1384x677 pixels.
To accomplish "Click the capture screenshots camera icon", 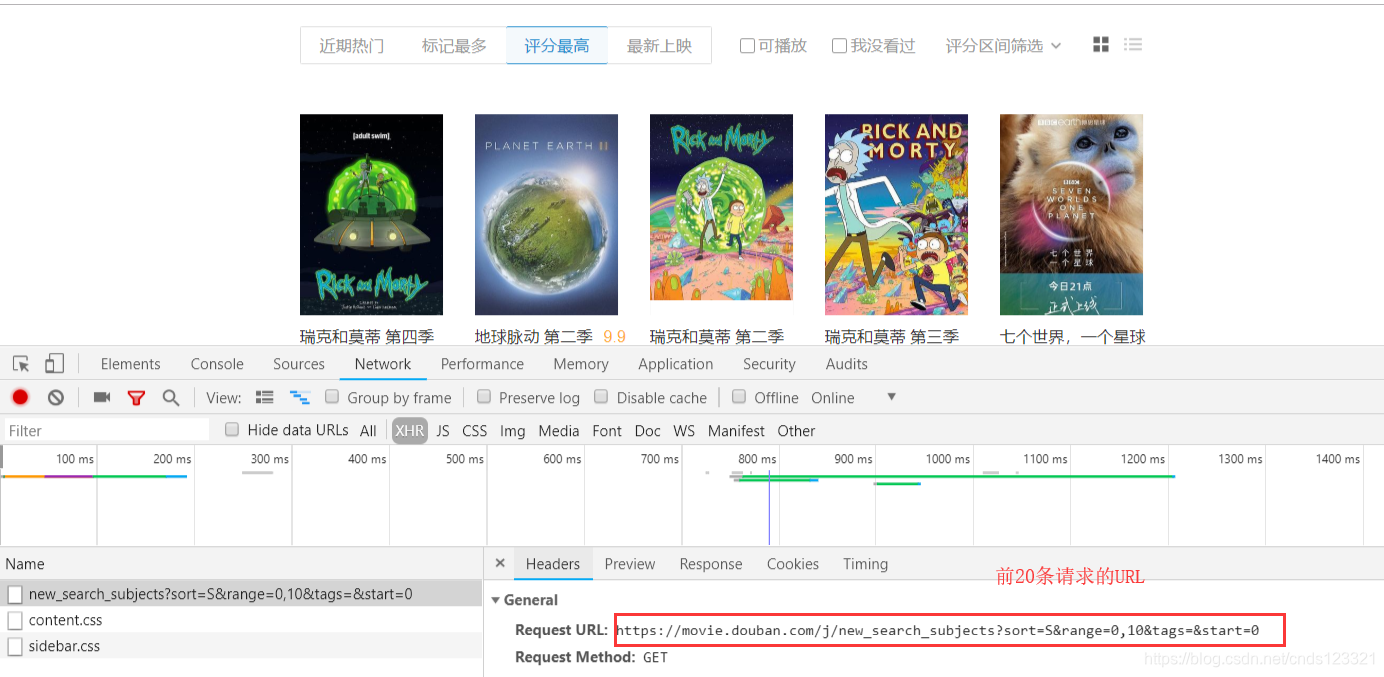I will pos(101,397).
